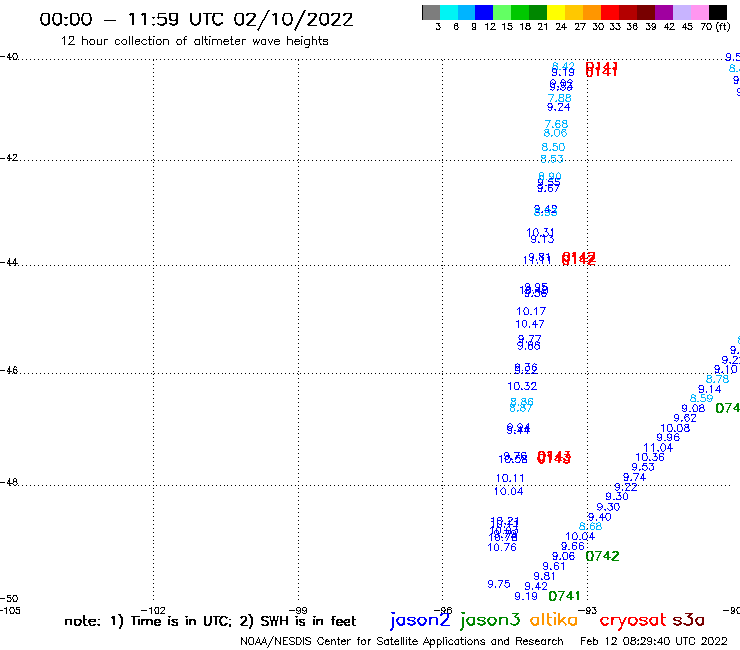740x650 pixels.
Task: Click the cryosat satellite legend label
Action: tap(632, 621)
